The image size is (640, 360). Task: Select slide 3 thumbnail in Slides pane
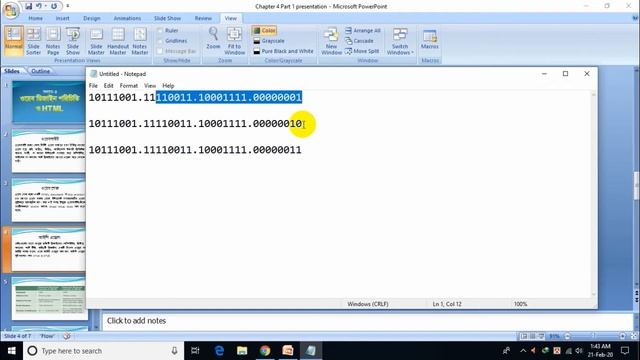[x=49, y=200]
